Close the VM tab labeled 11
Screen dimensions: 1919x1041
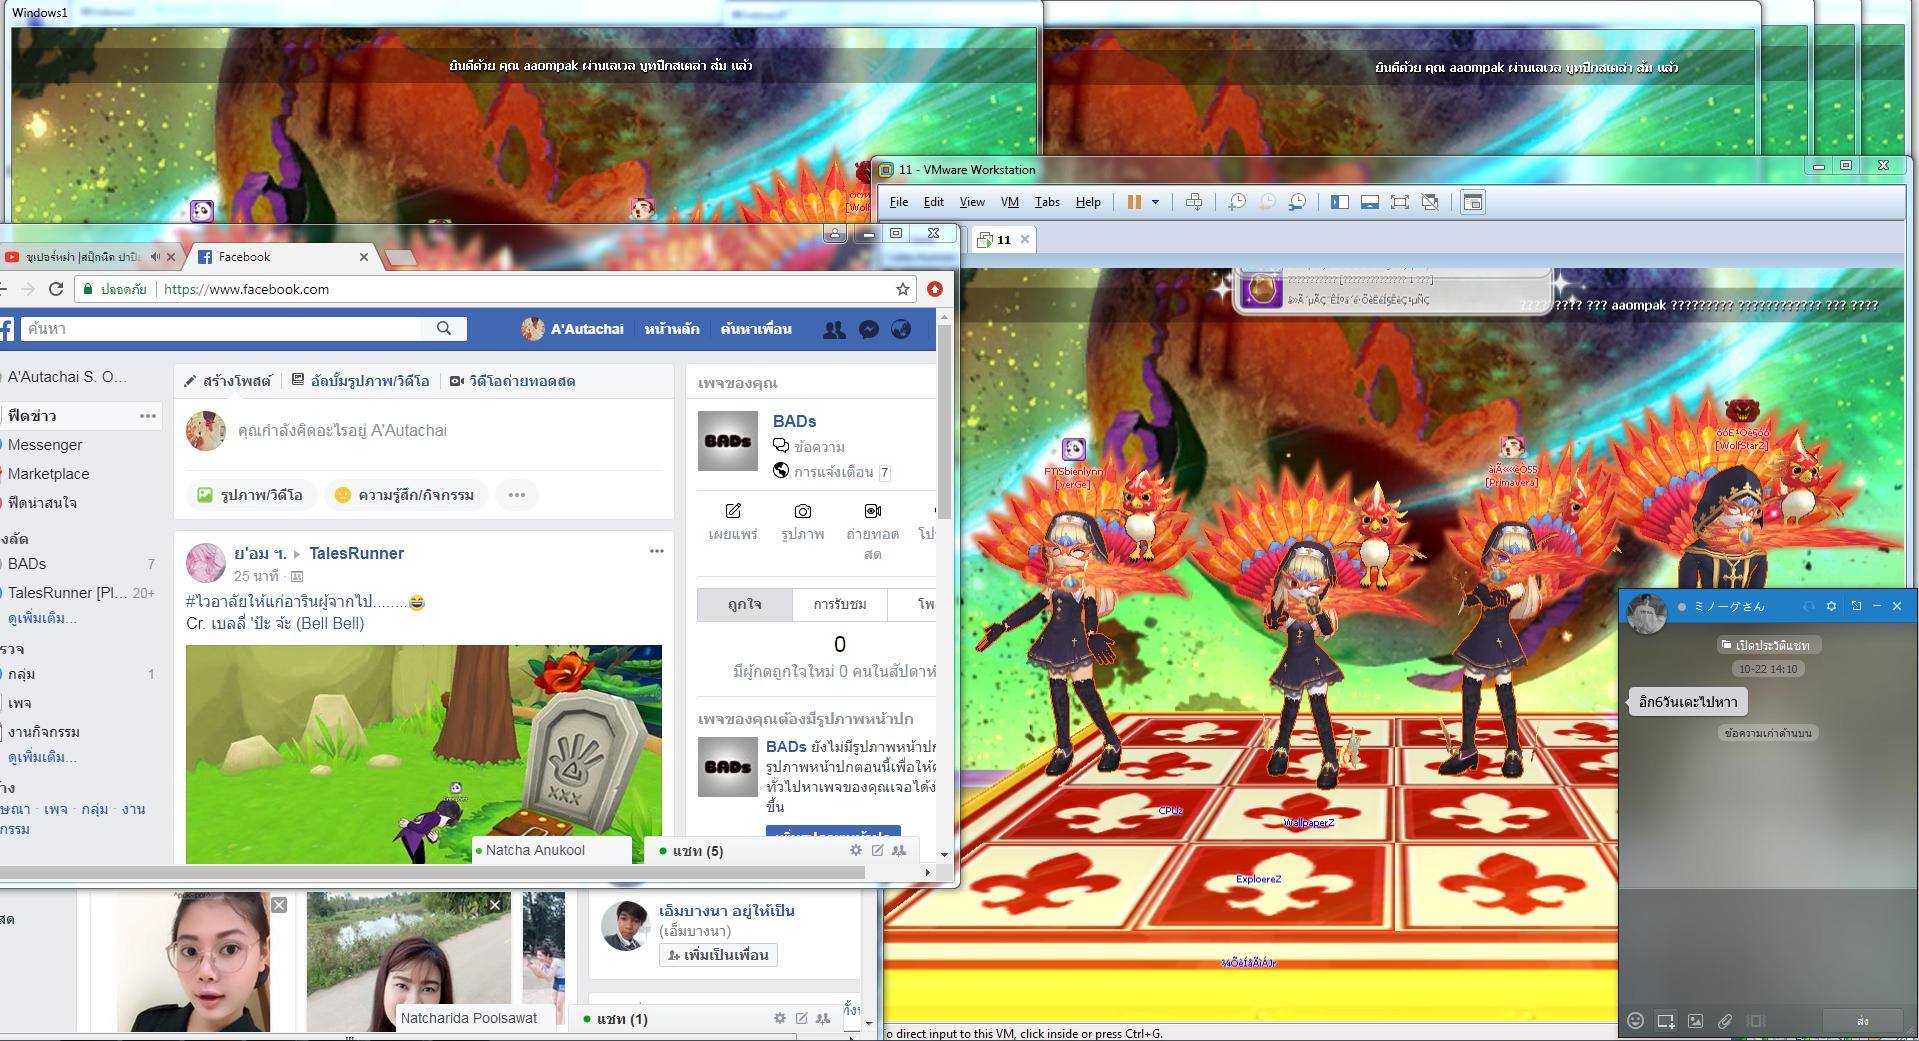(x=1024, y=239)
